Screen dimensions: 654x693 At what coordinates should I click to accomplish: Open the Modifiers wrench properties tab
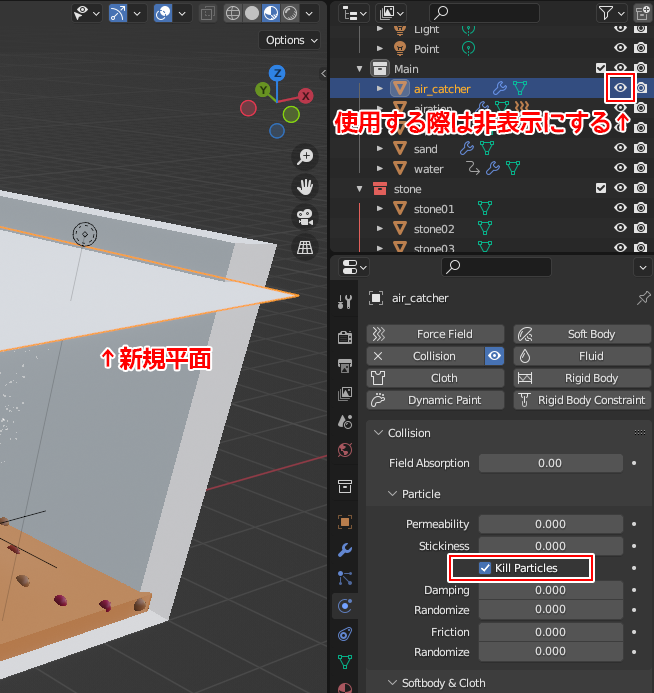pyautogui.click(x=345, y=550)
